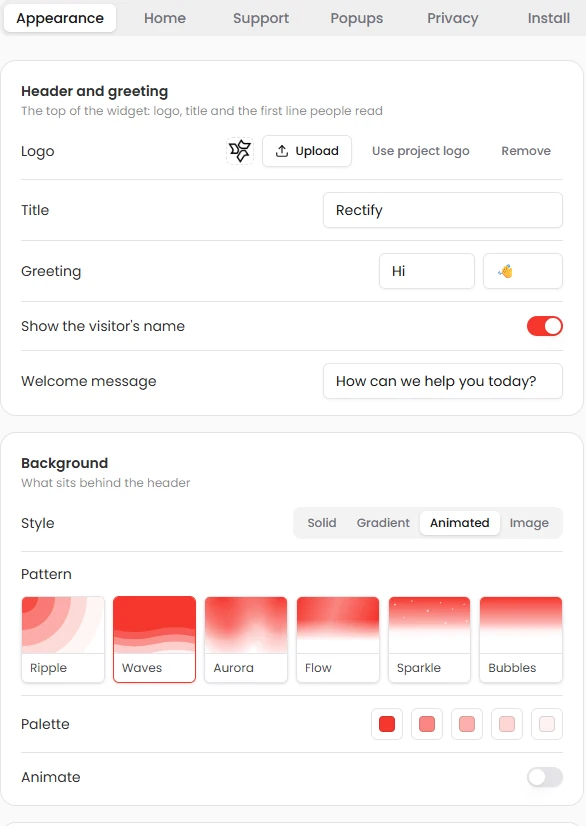Toggle Show the visitor's name switch

coord(544,326)
